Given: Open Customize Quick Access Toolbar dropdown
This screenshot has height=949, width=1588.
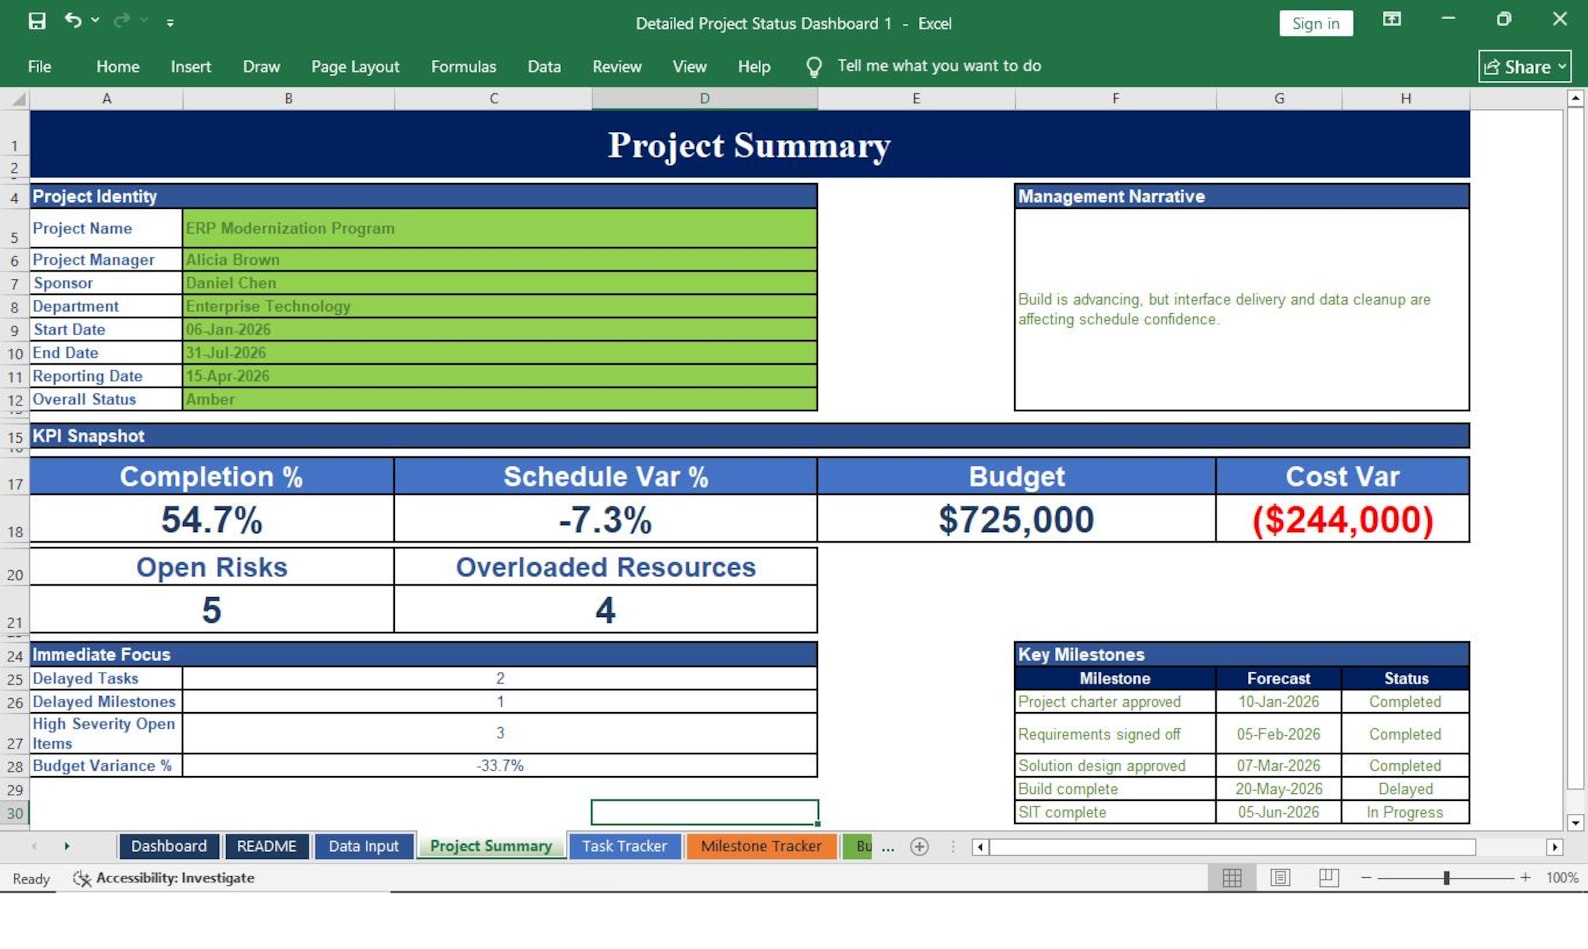Looking at the screenshot, I should pyautogui.click(x=170, y=22).
